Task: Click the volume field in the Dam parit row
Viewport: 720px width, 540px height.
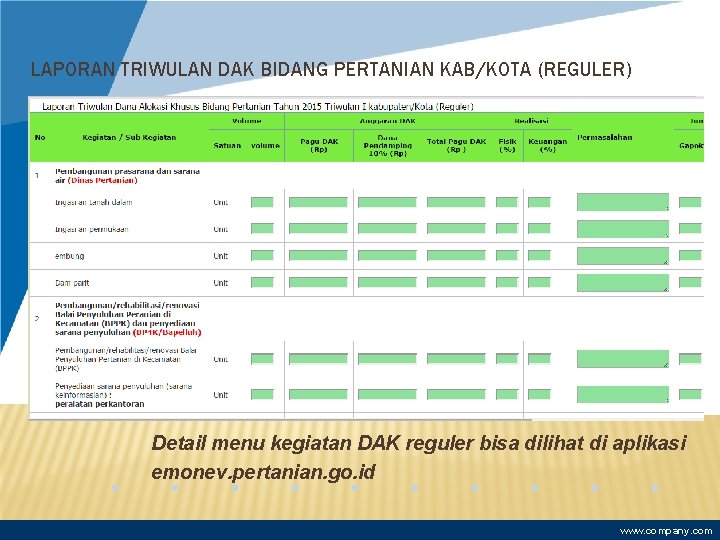Action: (x=262, y=282)
